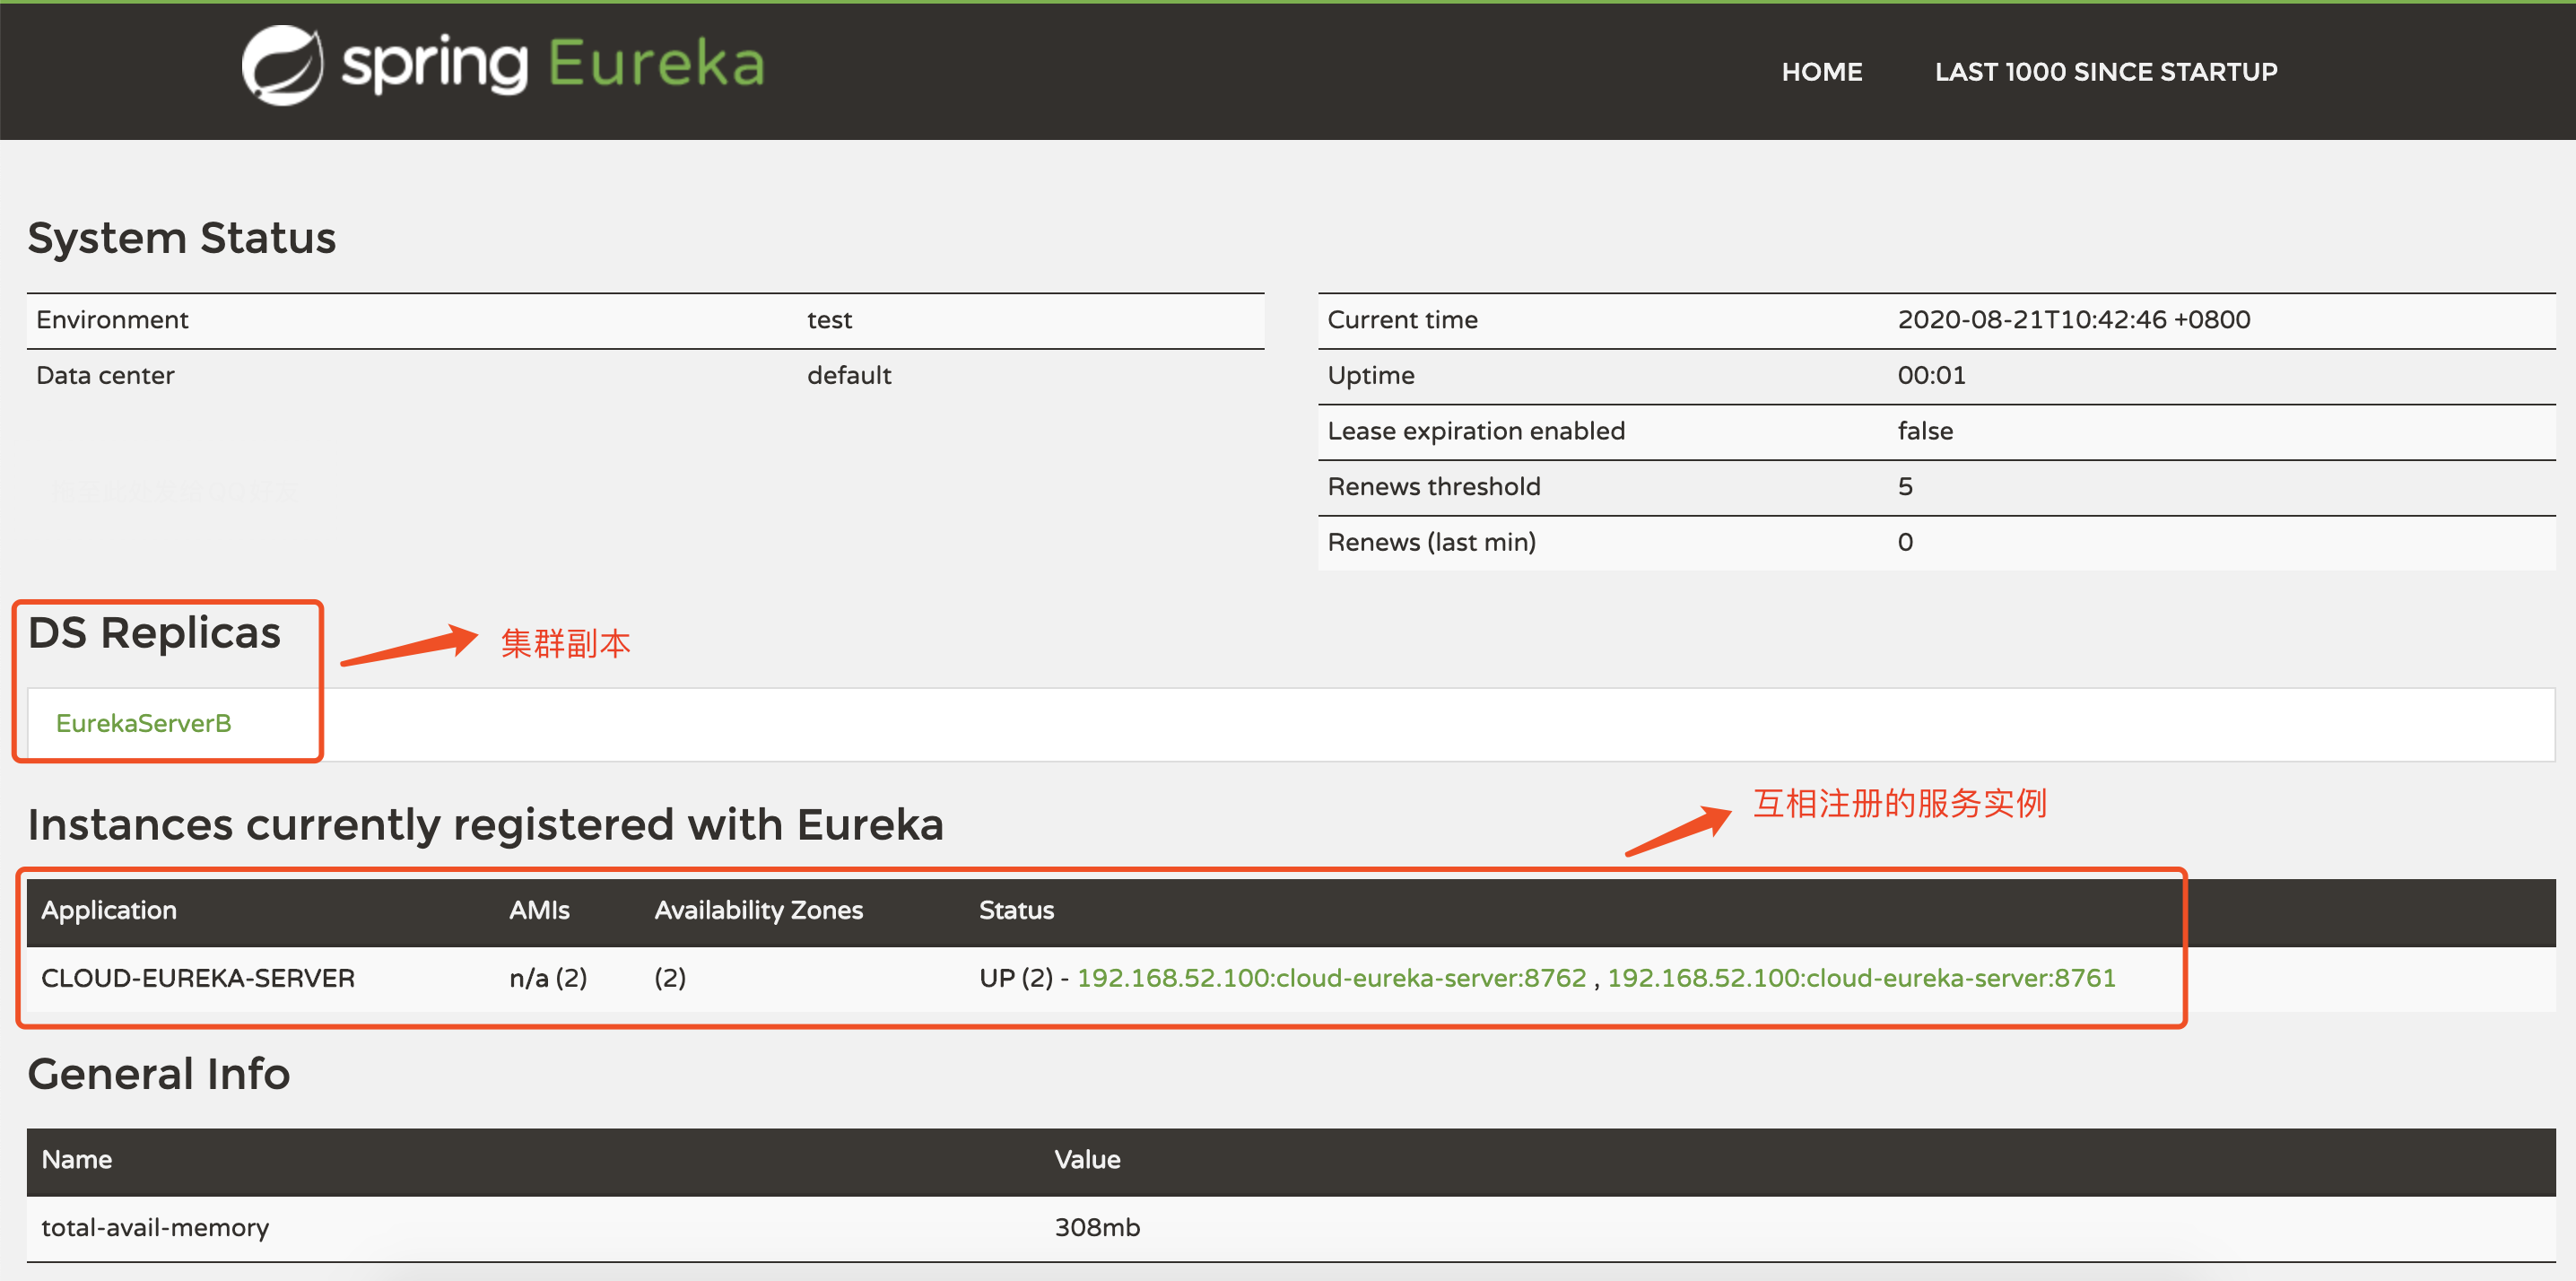The image size is (2576, 1281).
Task: Click the Value column header
Action: pos(1087,1160)
